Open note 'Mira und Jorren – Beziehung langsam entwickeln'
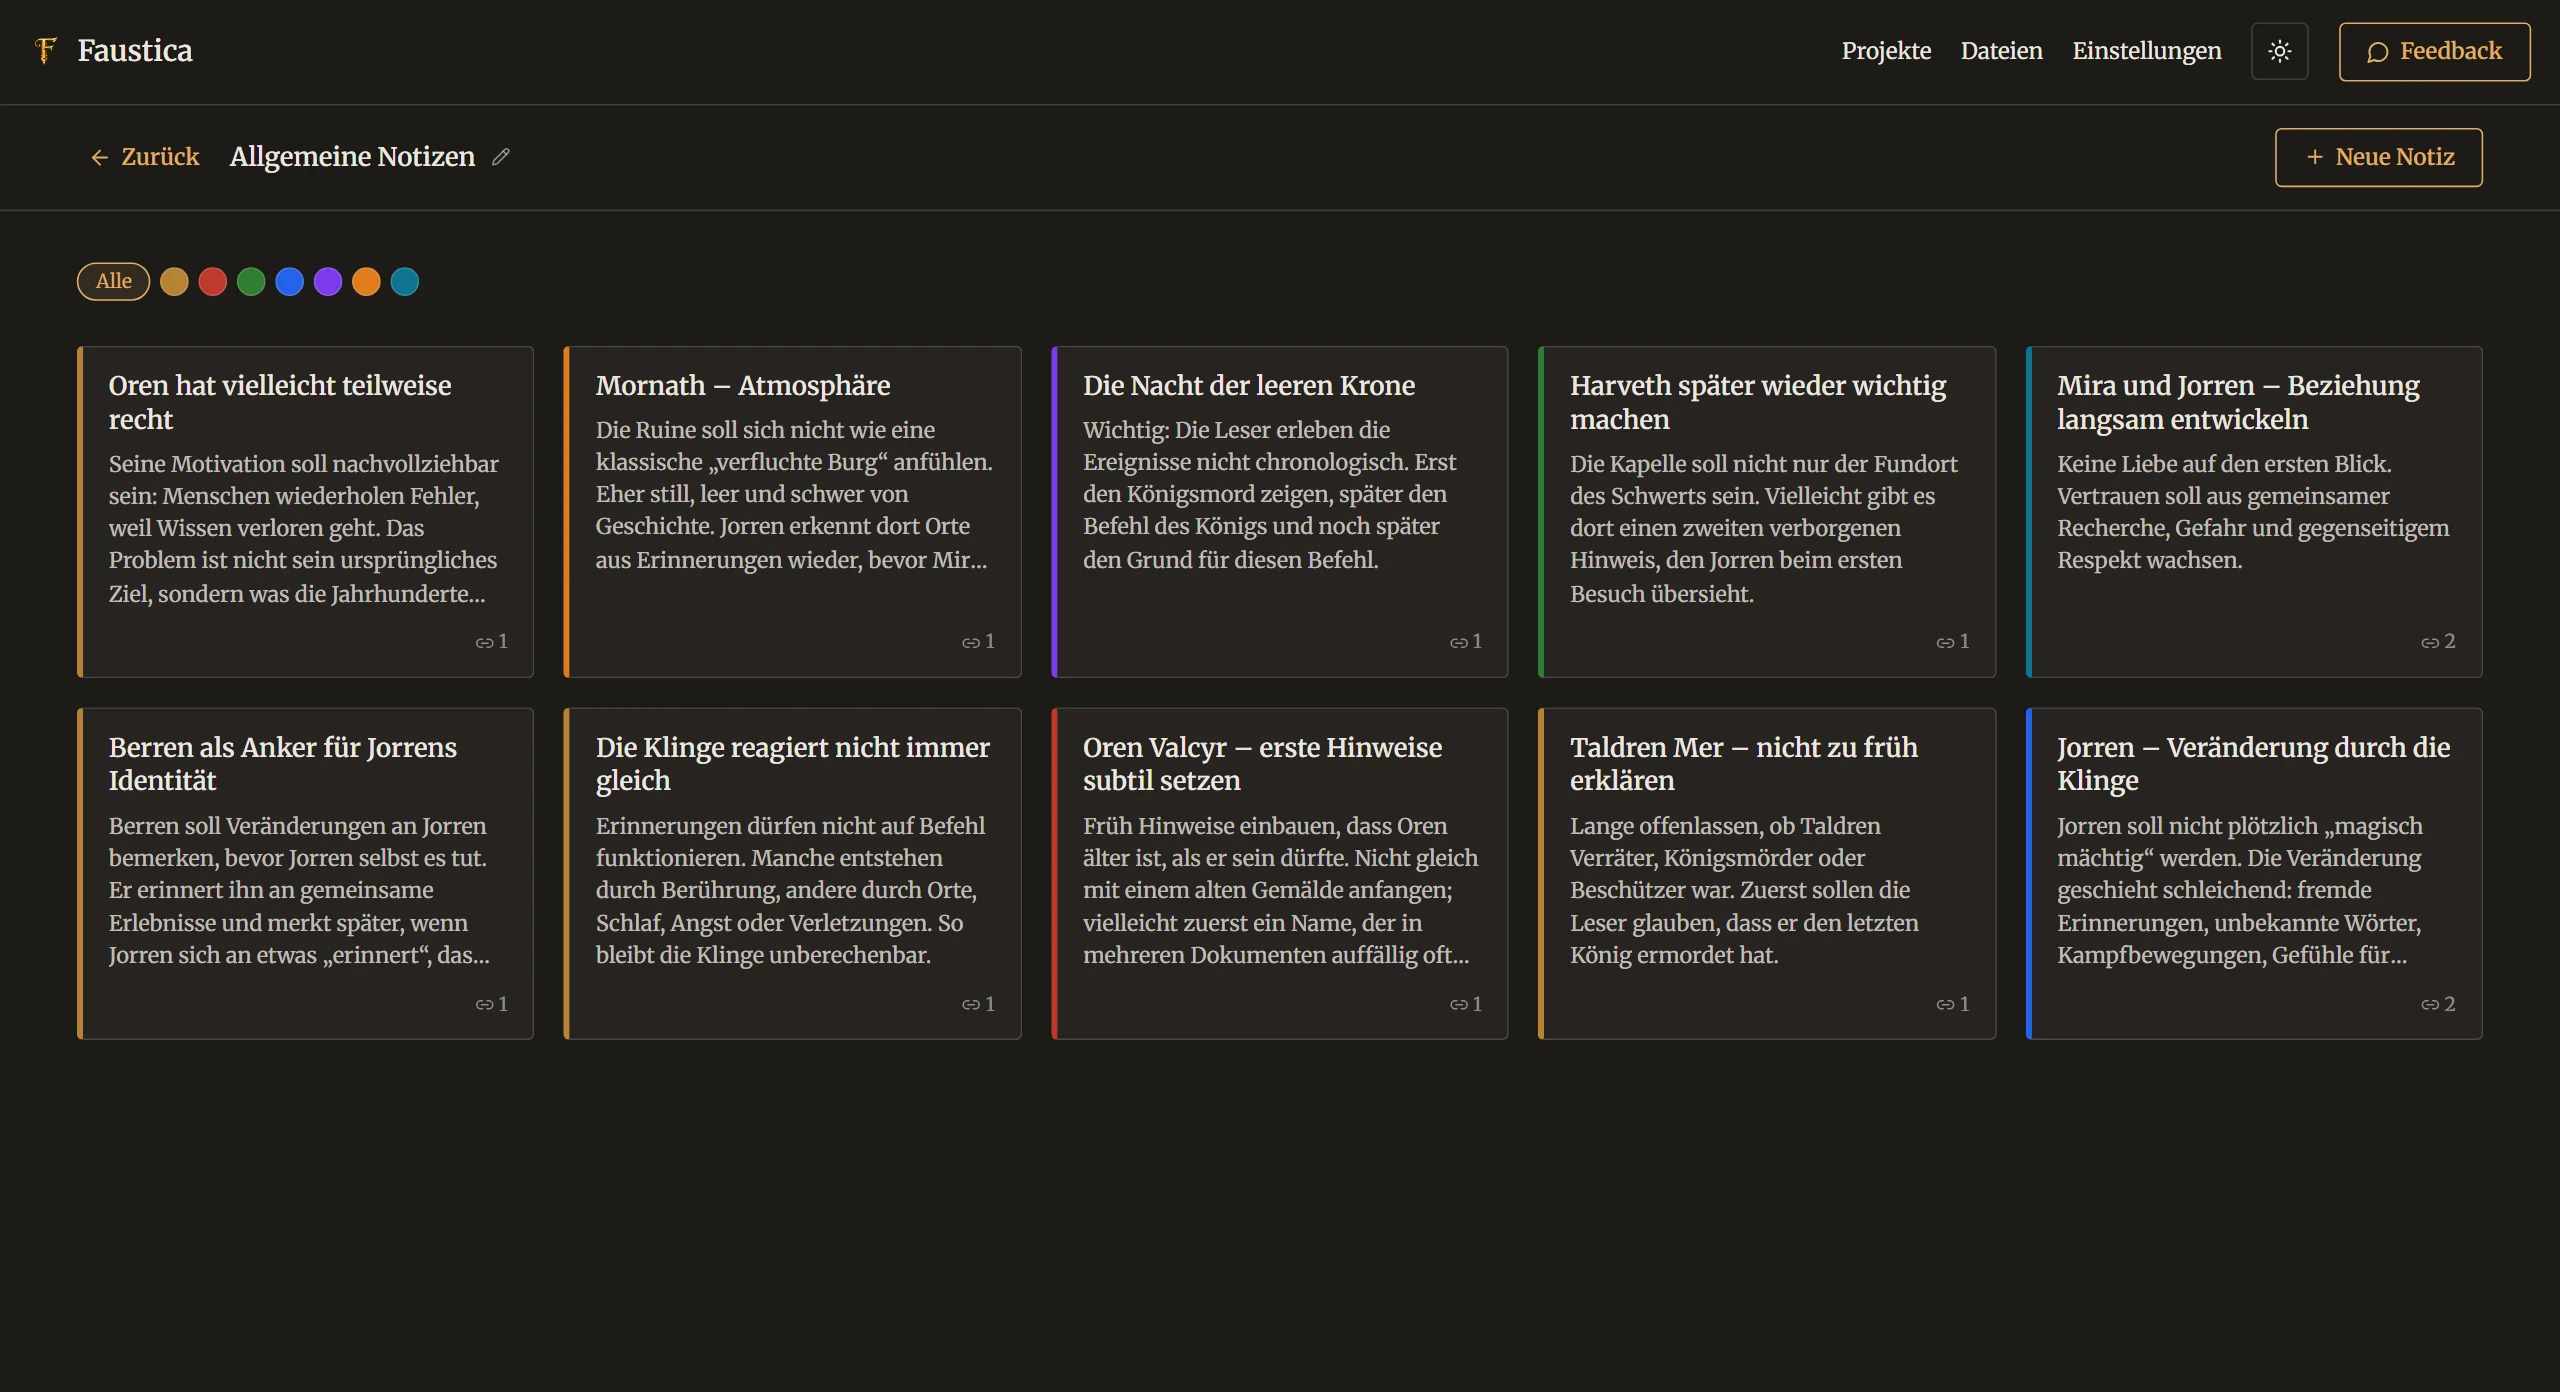 coord(2253,511)
